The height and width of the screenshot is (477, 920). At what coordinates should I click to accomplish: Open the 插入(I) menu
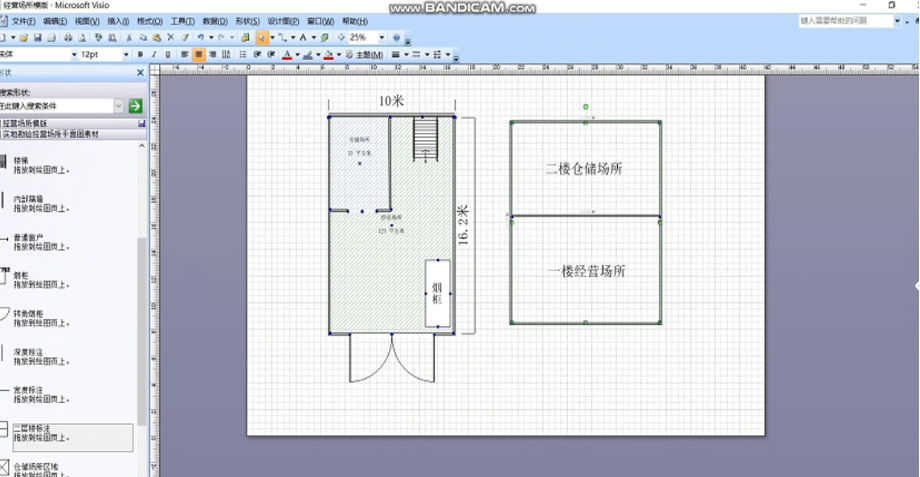click(x=118, y=21)
